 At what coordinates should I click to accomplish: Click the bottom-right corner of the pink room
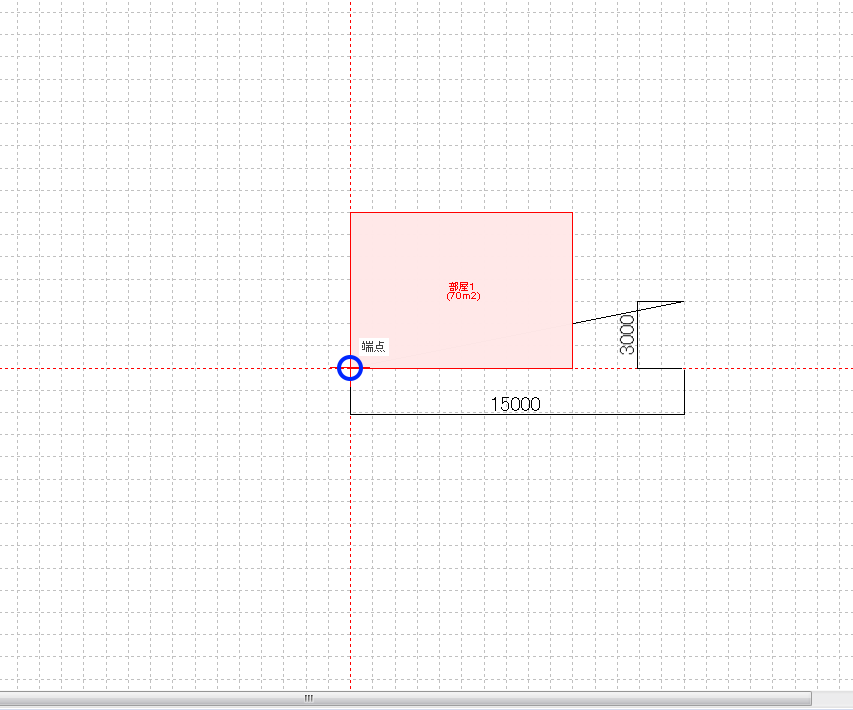tap(572, 368)
